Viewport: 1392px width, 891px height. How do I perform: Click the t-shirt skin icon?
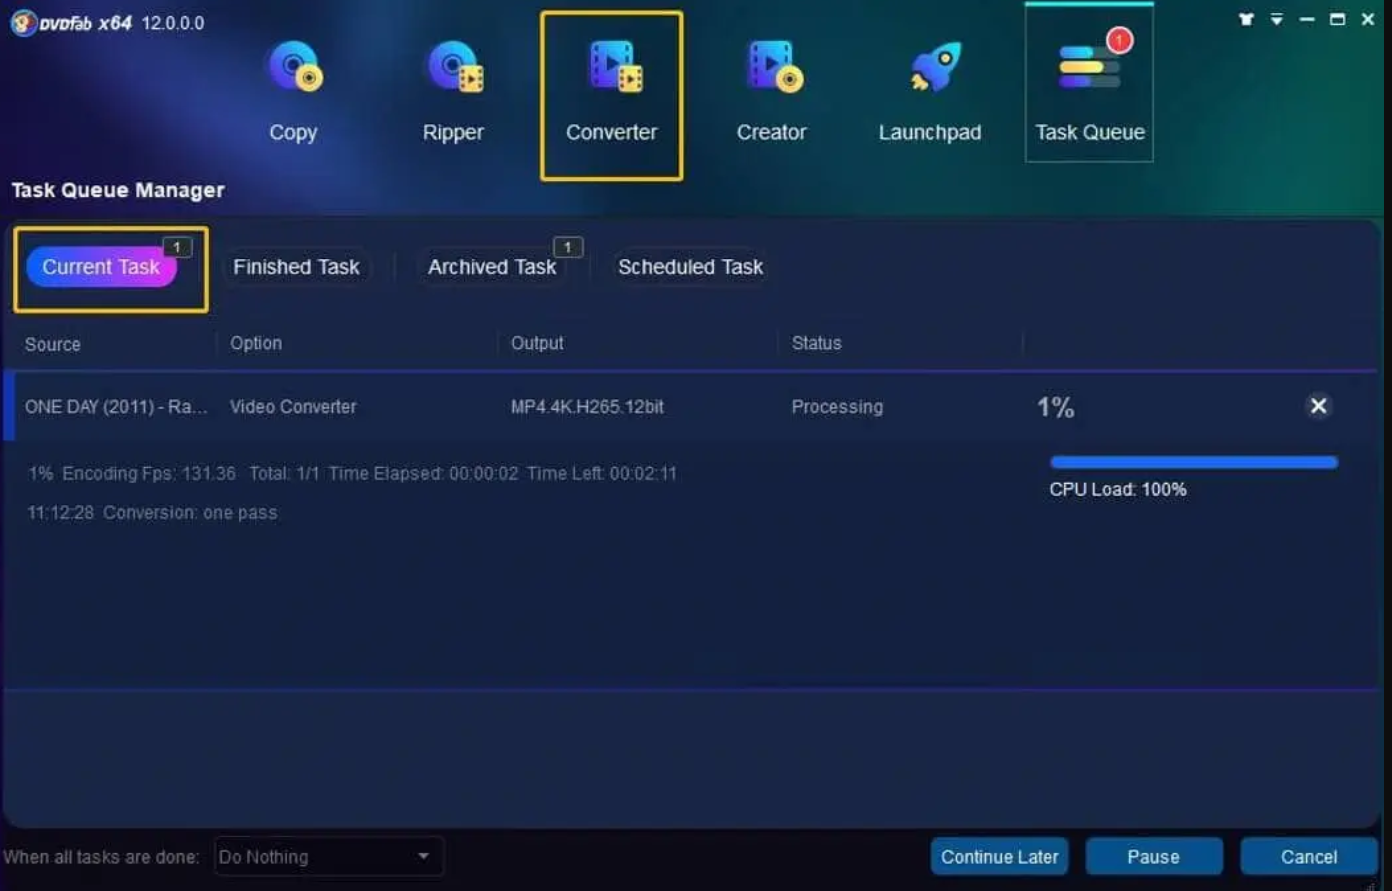[x=1246, y=19]
